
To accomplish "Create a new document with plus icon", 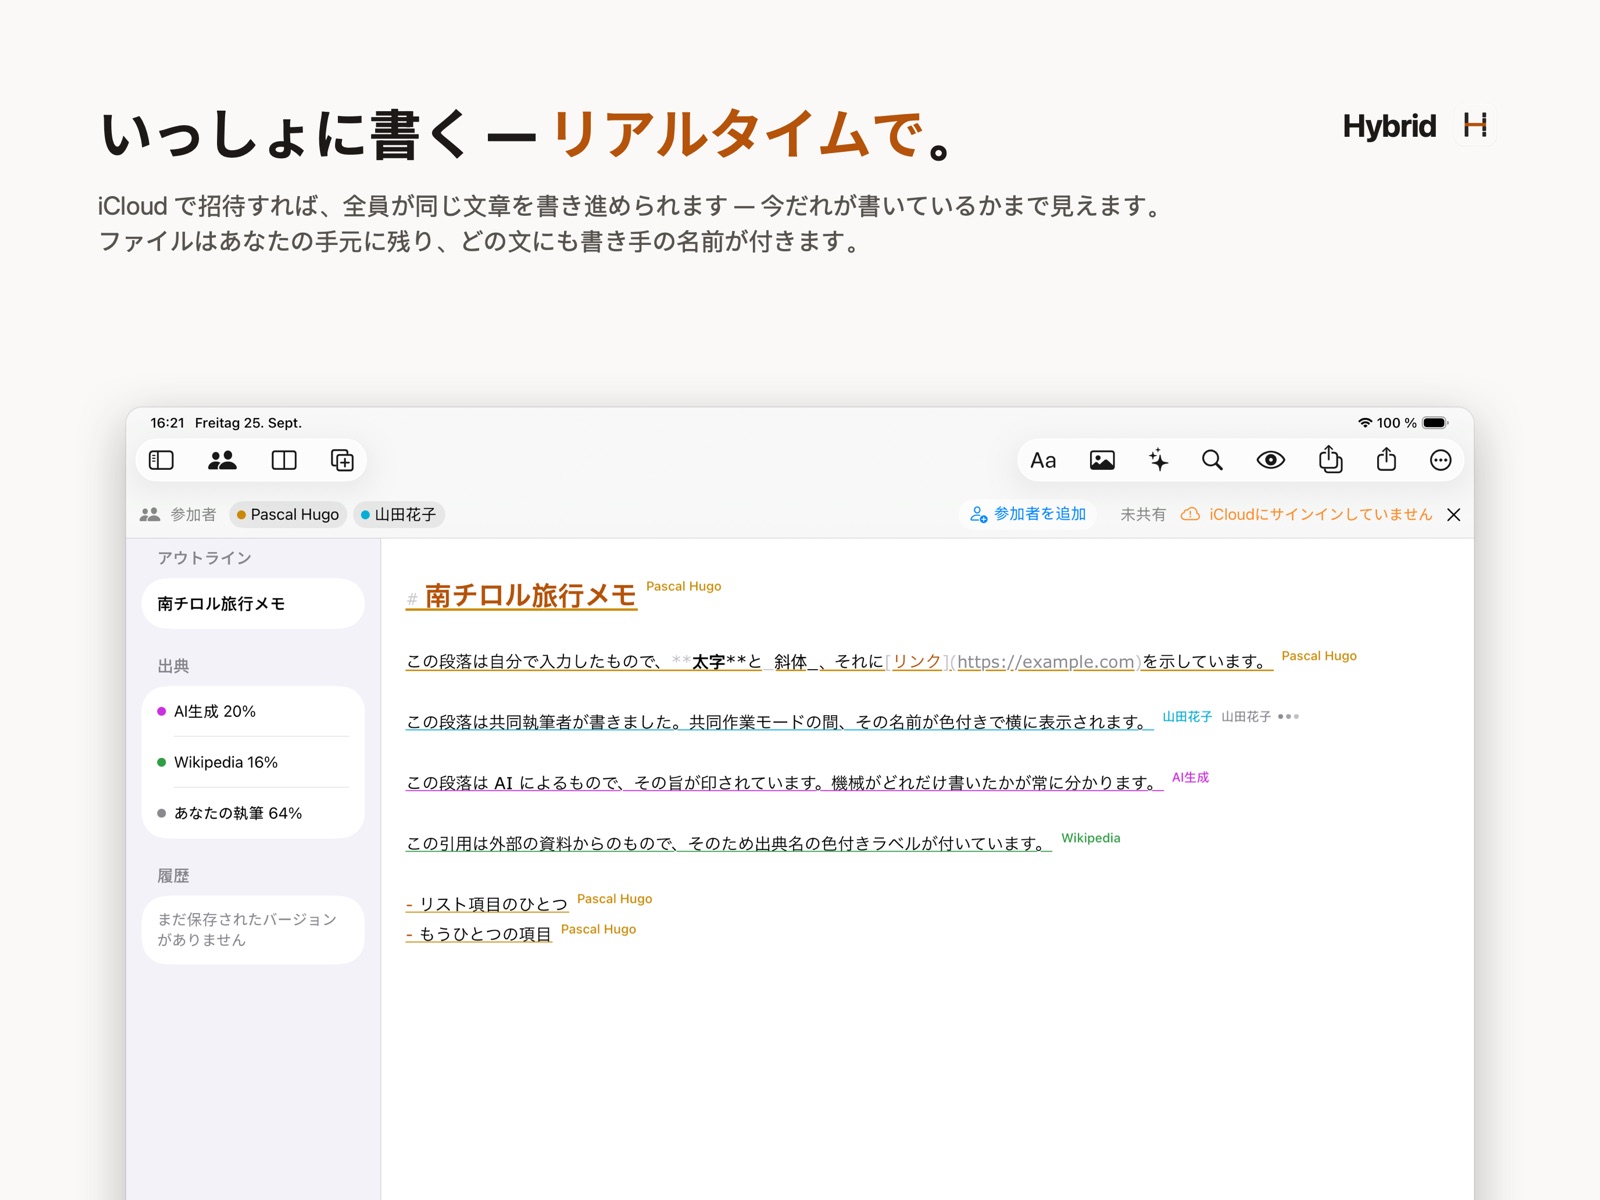I will tap(342, 460).
